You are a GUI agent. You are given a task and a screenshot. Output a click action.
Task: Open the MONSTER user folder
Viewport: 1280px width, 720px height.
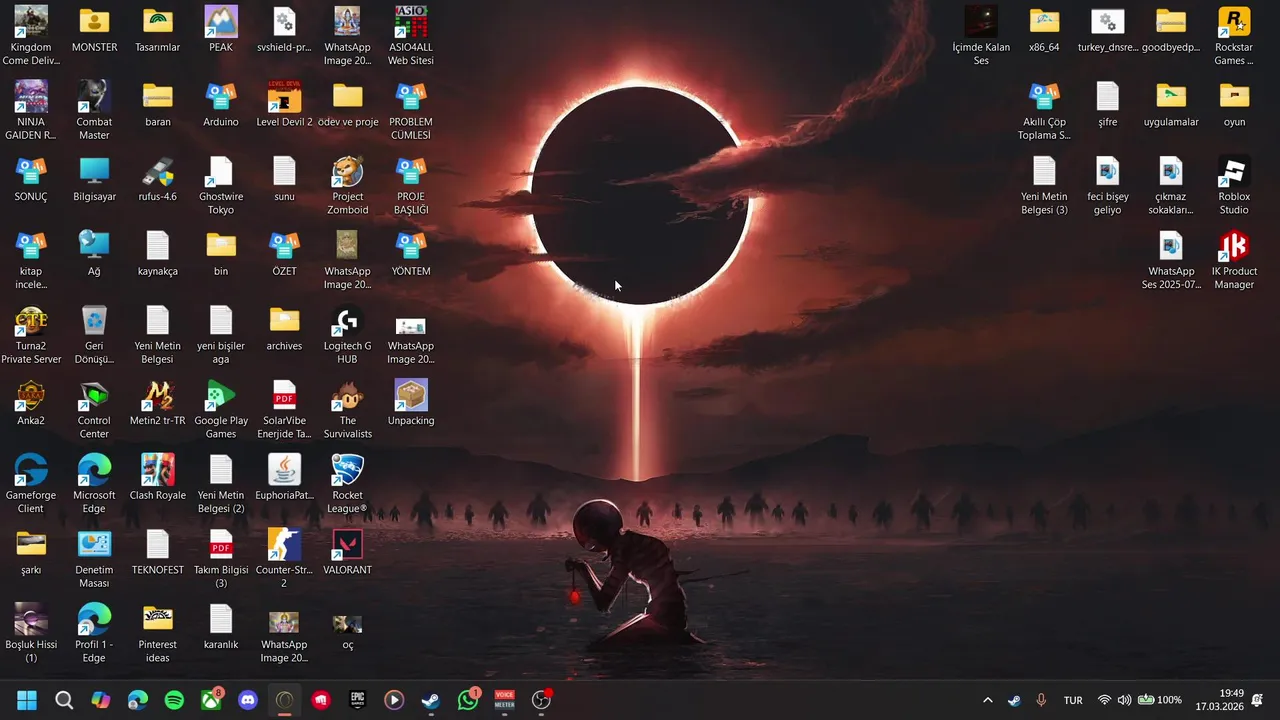[94, 30]
